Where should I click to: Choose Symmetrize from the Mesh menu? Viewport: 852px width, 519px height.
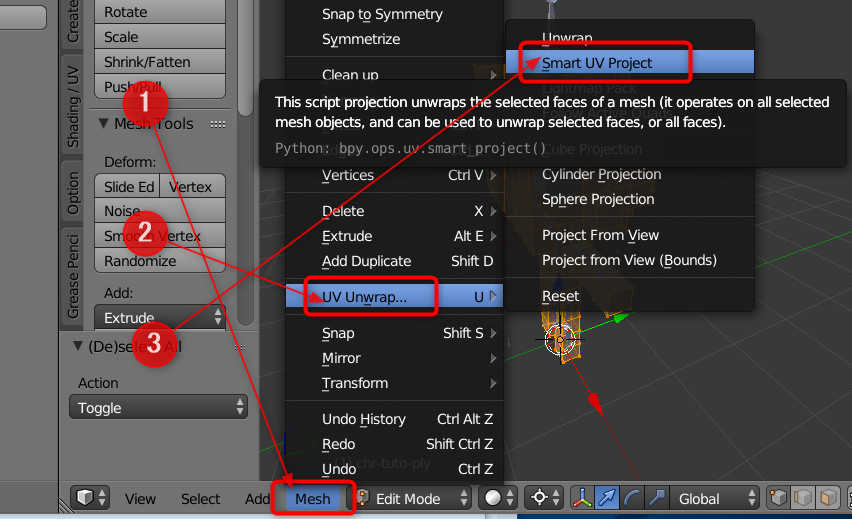[394, 39]
